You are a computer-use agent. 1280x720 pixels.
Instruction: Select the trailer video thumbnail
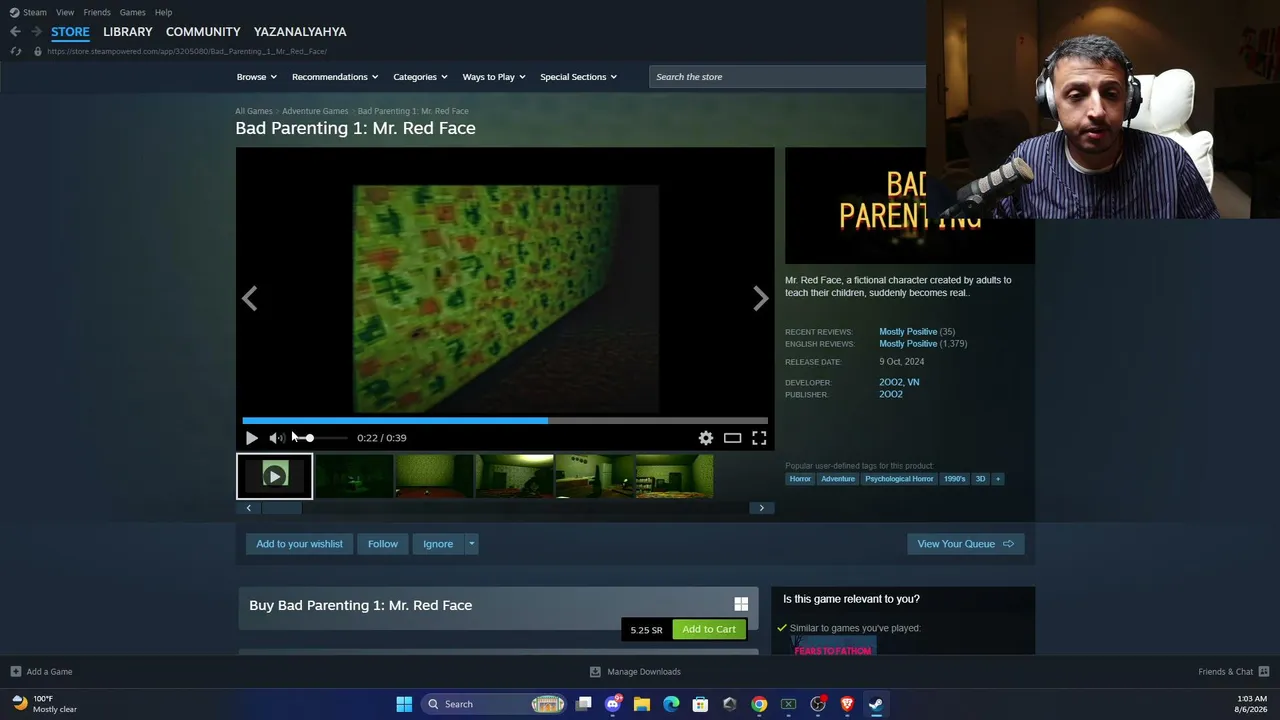tap(274, 476)
